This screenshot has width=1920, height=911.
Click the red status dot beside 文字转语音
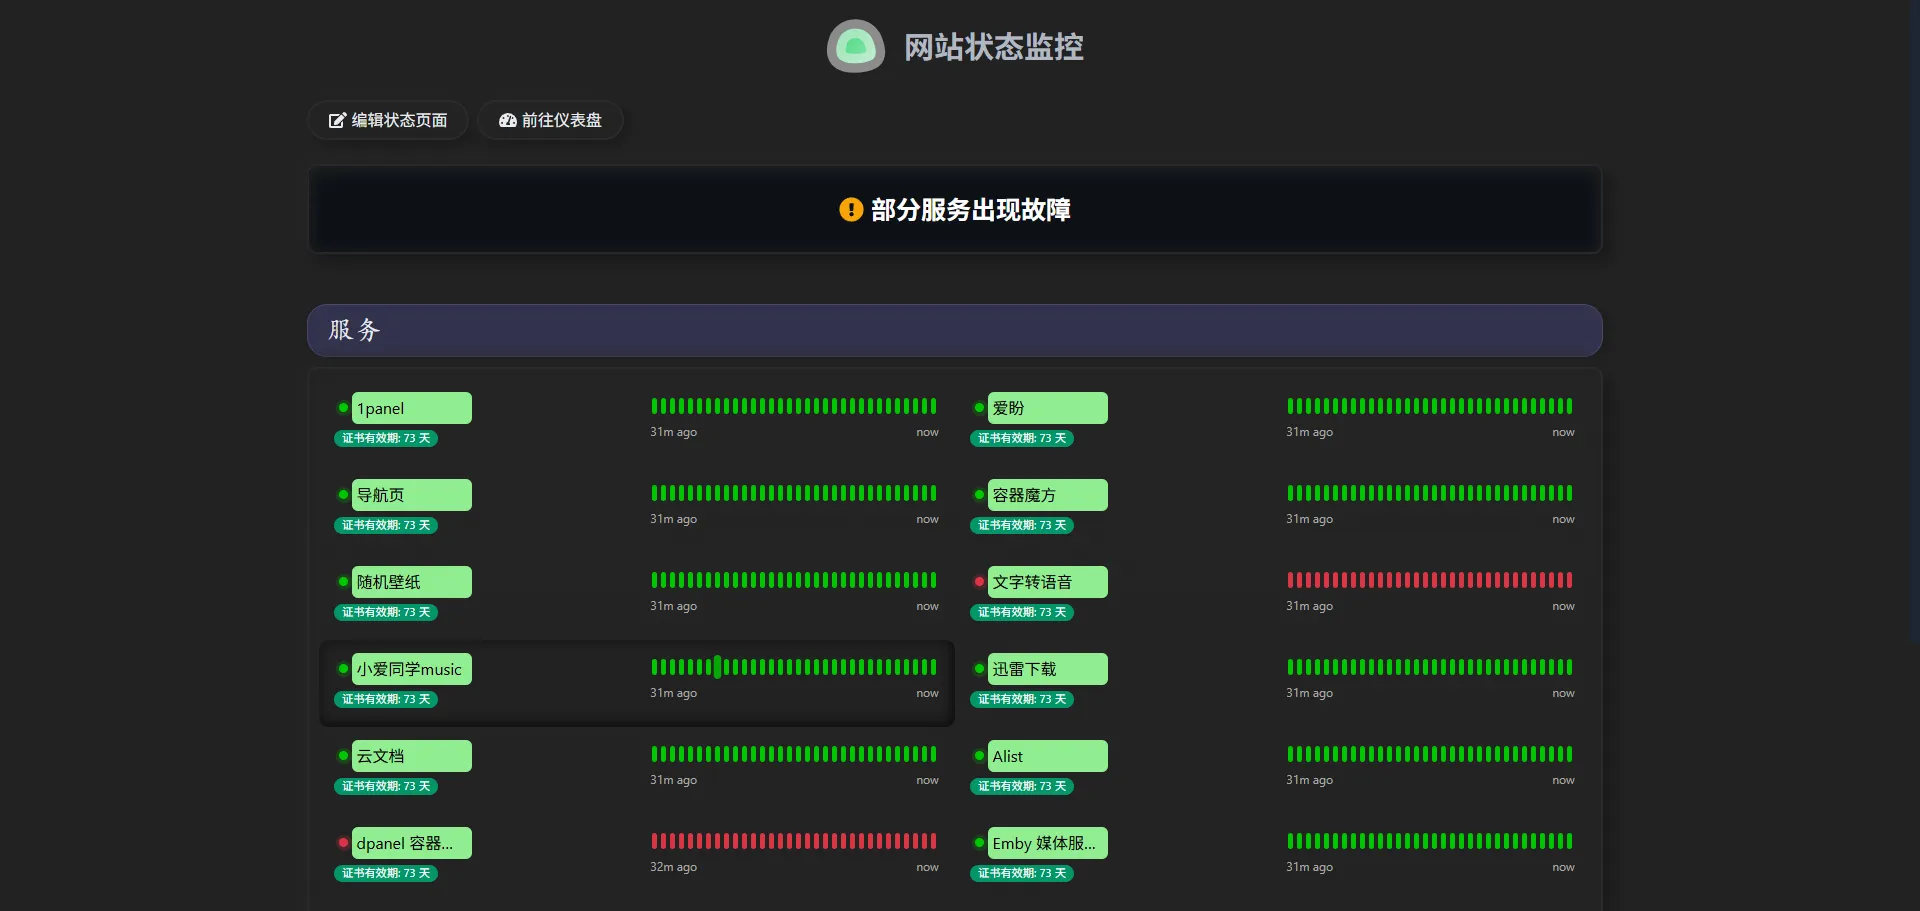coord(979,582)
